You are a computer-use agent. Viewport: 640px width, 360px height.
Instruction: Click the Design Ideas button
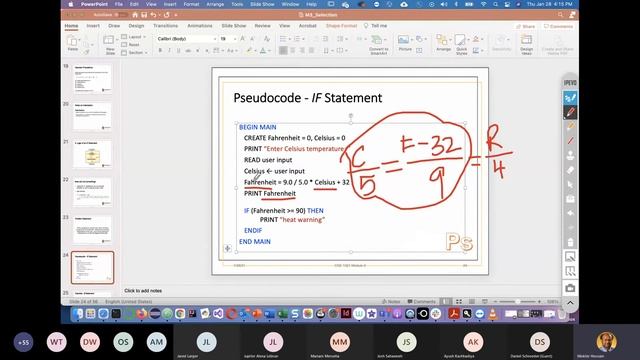(x=526, y=44)
